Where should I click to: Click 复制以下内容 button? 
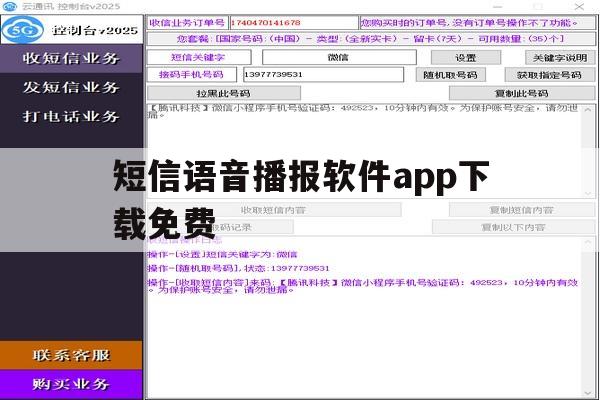(514, 227)
